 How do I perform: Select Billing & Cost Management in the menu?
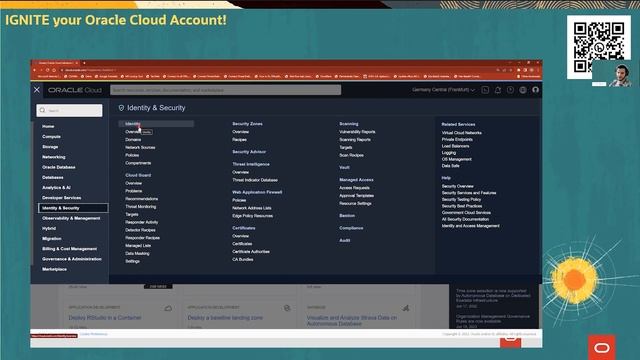(70, 249)
